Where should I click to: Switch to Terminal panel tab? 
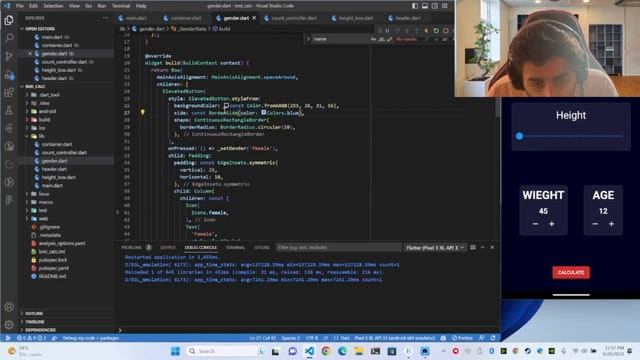point(236,247)
